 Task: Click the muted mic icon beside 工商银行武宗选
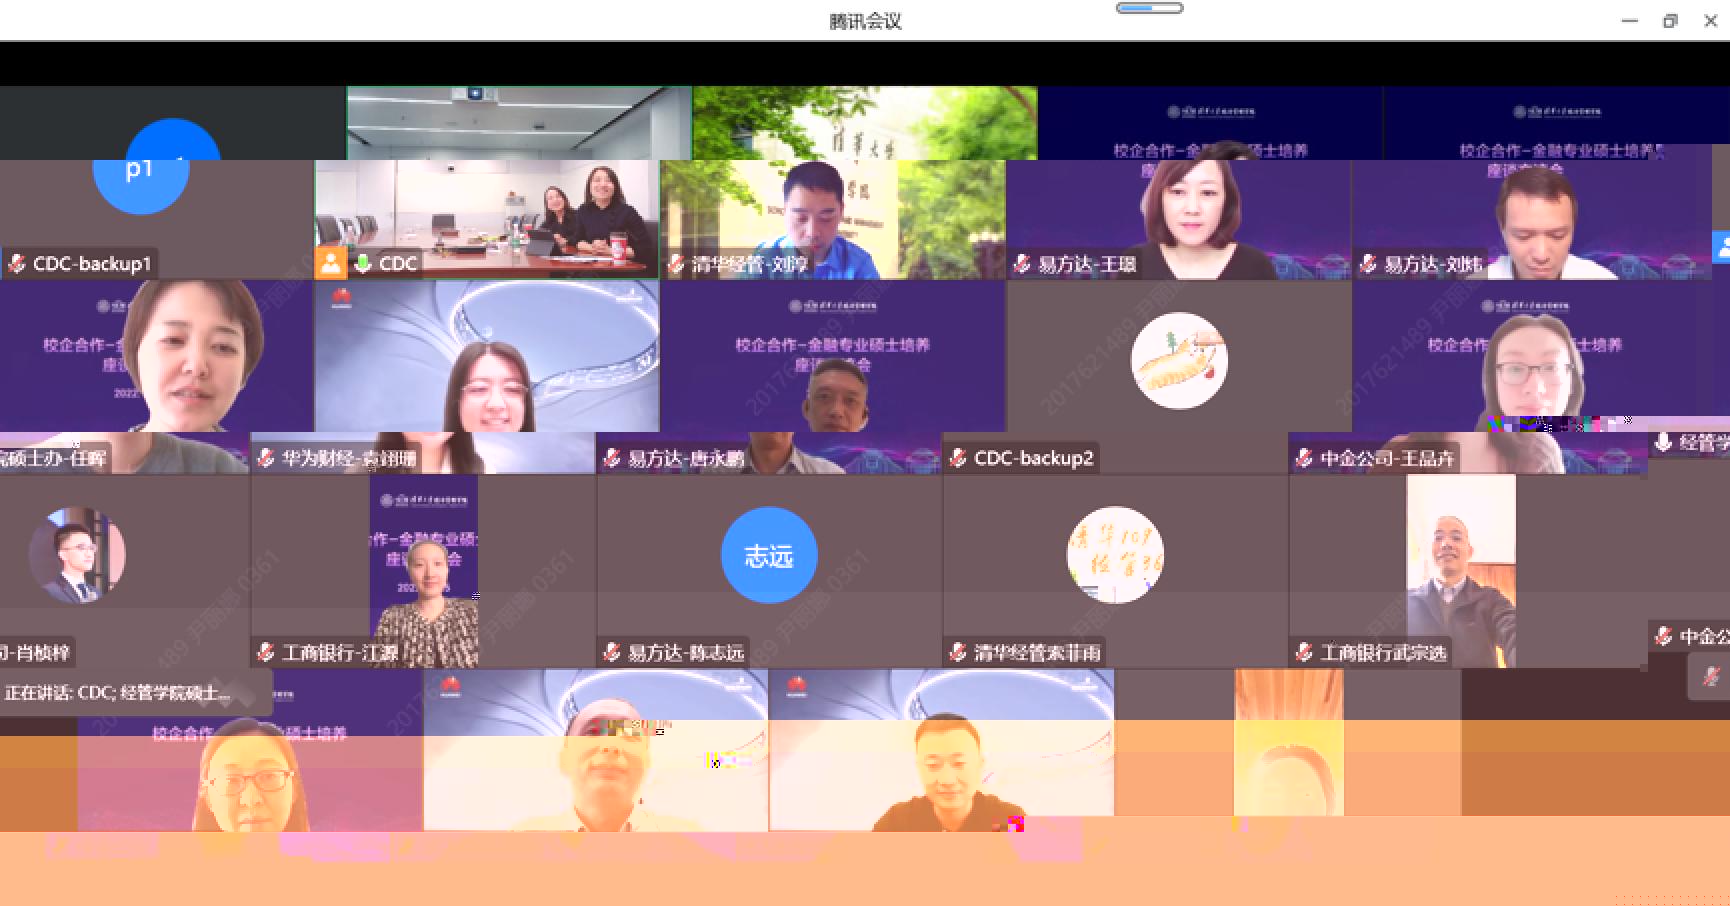(x=1304, y=653)
